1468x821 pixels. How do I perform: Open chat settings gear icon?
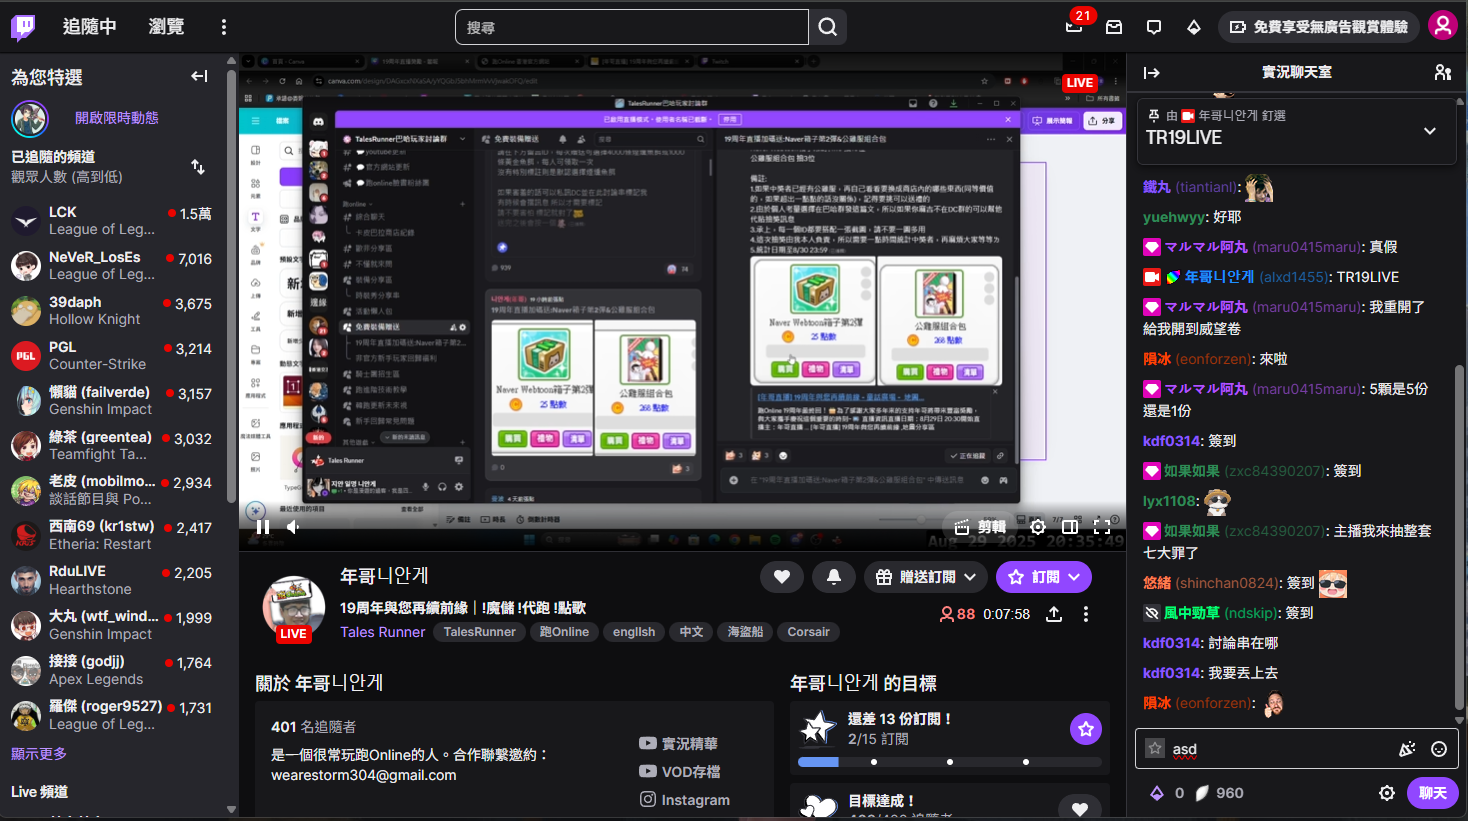tap(1386, 793)
